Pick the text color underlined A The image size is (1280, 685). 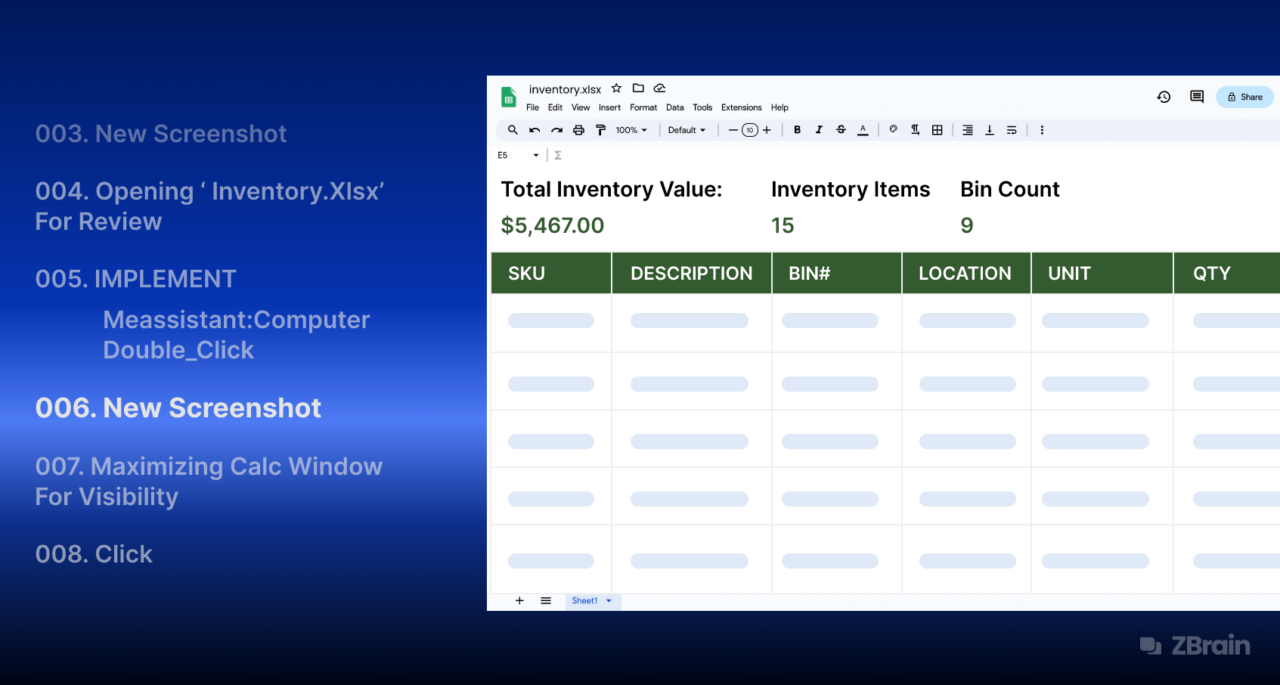pyautogui.click(x=863, y=130)
